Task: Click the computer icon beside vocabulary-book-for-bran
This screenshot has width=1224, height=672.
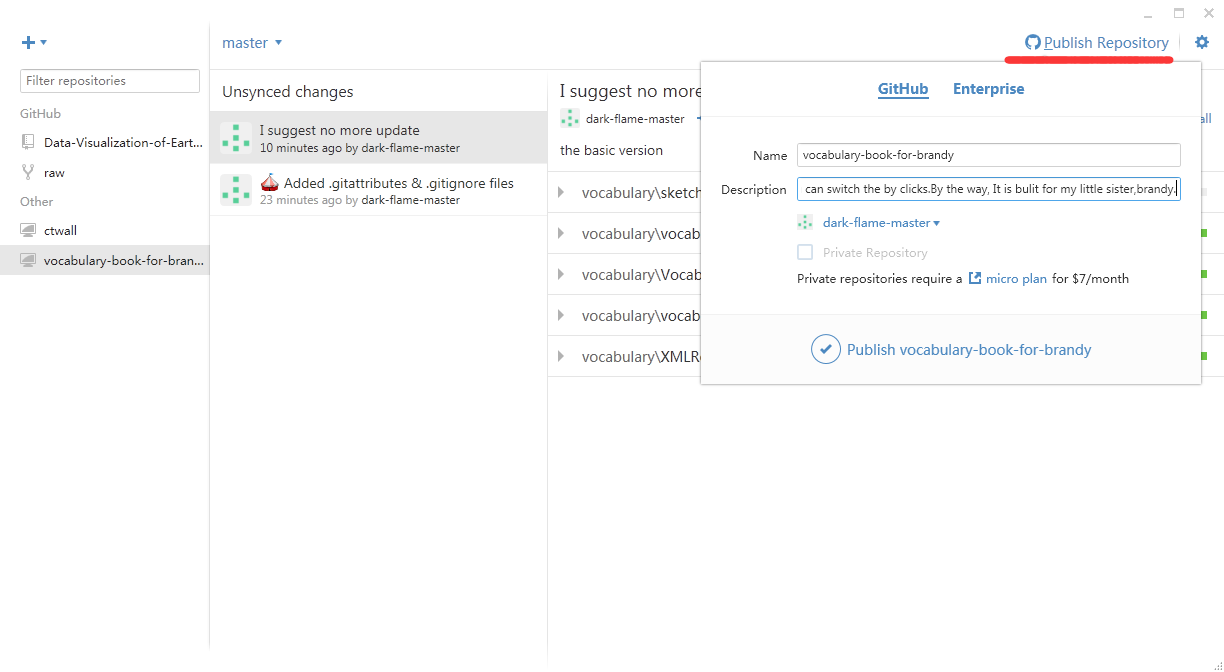Action: tap(28, 260)
